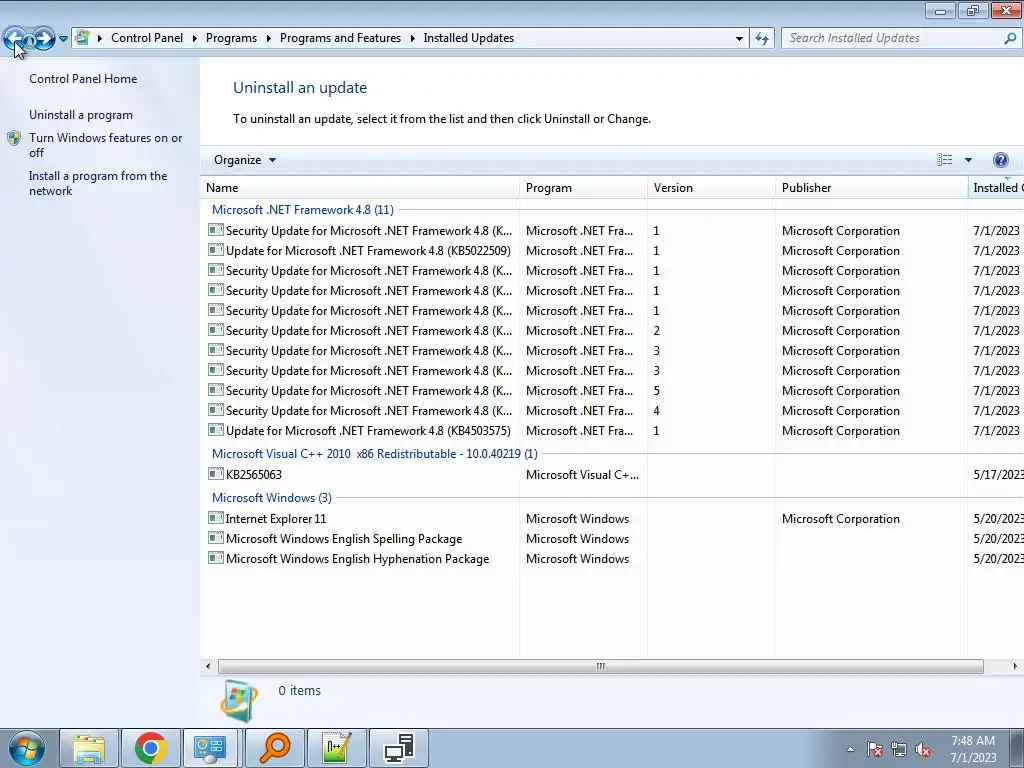Click icon next to English Spelling Package
Image resolution: width=1024 pixels, height=768 pixels.
[x=216, y=538]
